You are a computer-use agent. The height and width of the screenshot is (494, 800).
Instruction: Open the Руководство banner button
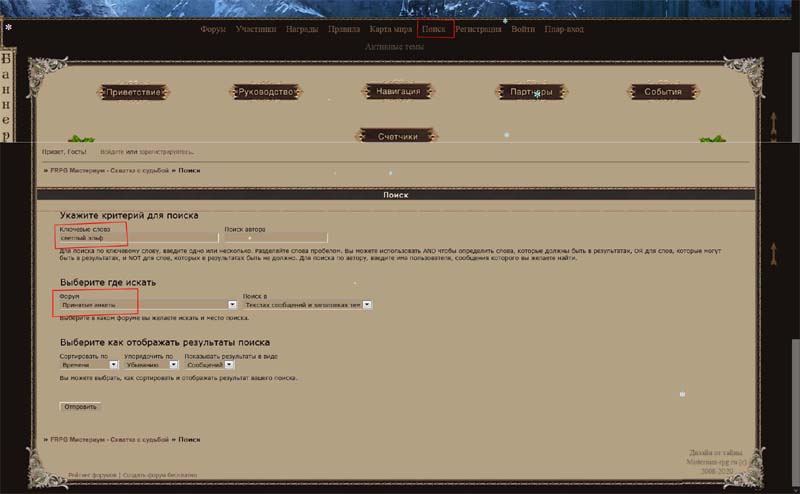pyautogui.click(x=266, y=92)
